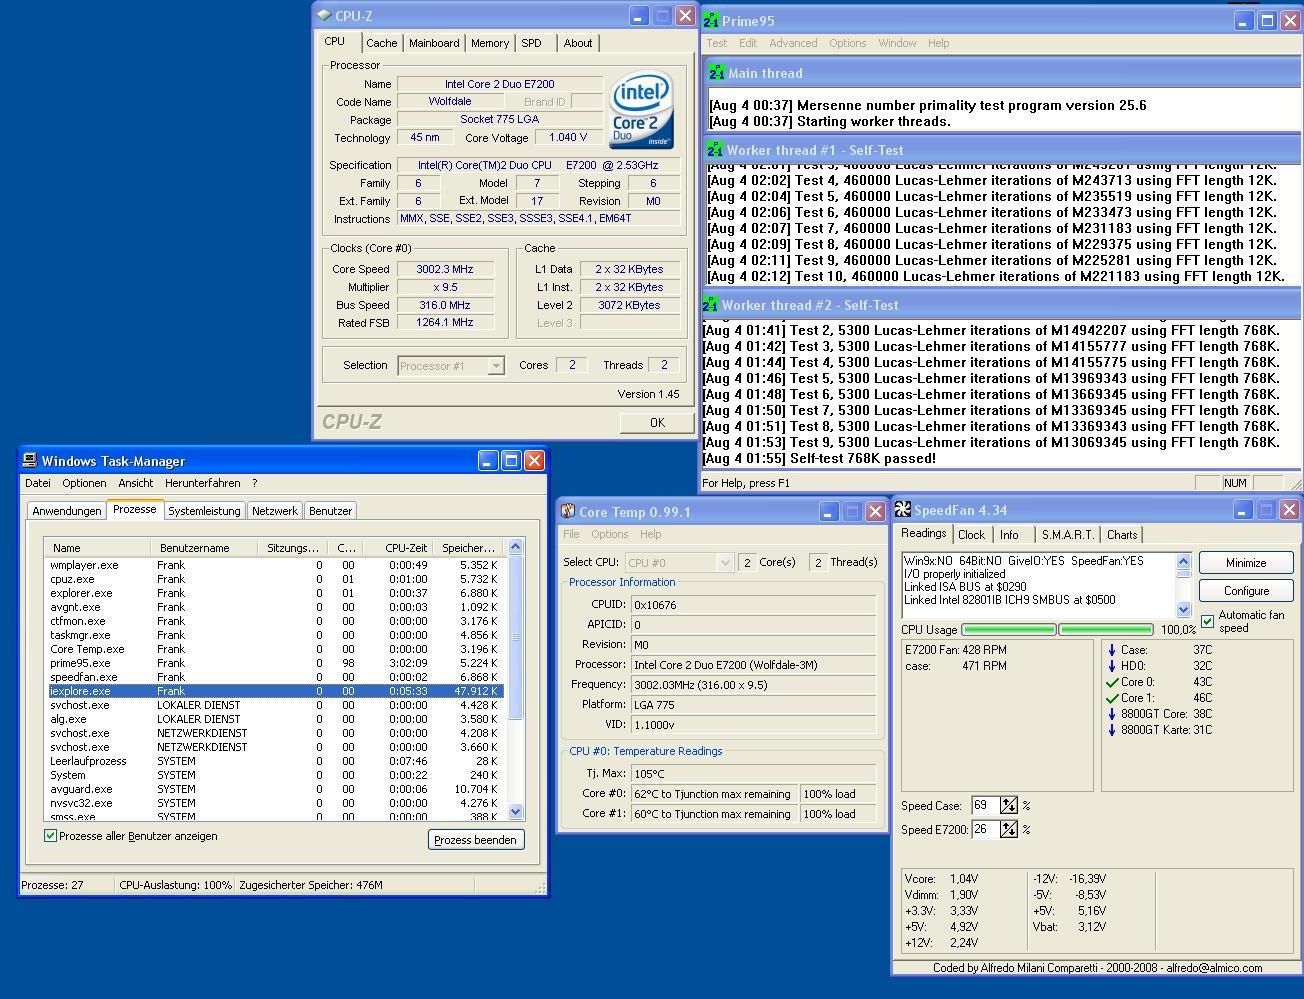
Task: Click the Speed E7200 value field
Action: [x=984, y=829]
